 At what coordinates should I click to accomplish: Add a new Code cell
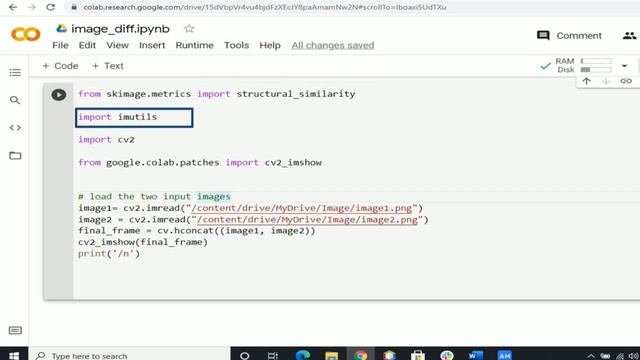click(x=60, y=66)
